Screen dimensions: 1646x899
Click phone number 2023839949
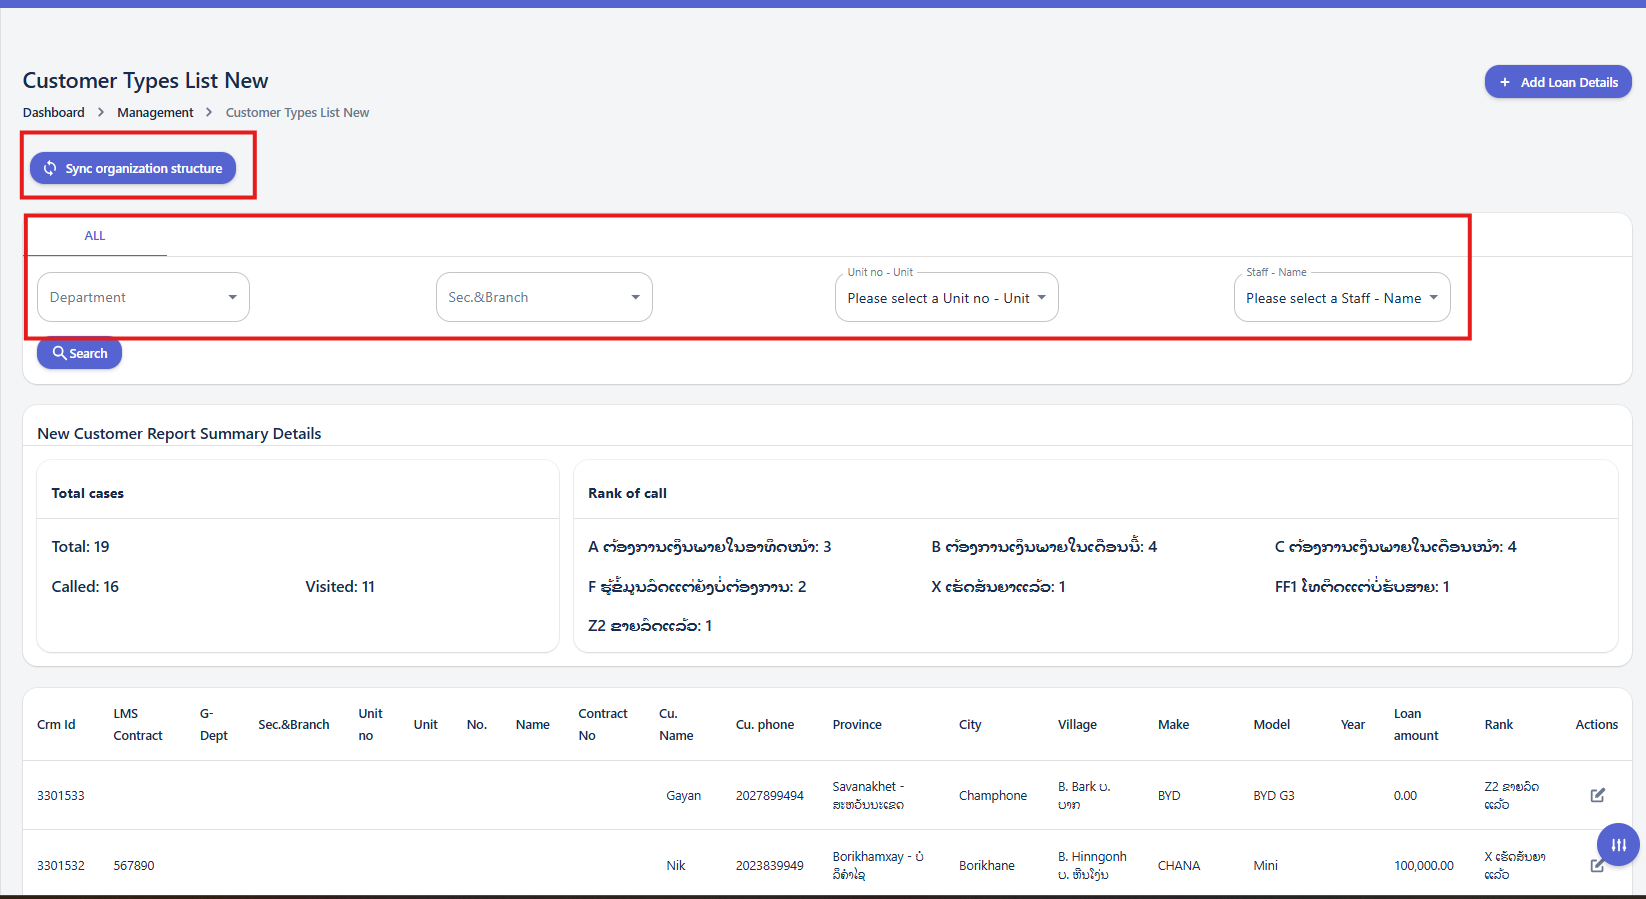coord(770,866)
